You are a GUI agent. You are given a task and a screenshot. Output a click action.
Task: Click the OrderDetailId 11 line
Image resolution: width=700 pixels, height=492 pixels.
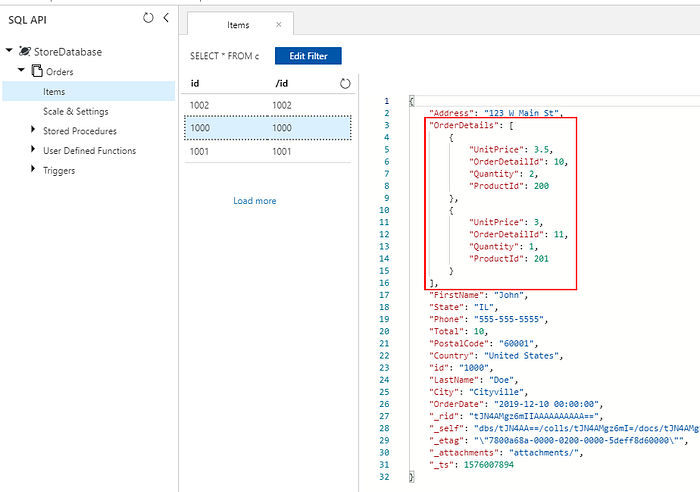point(518,234)
